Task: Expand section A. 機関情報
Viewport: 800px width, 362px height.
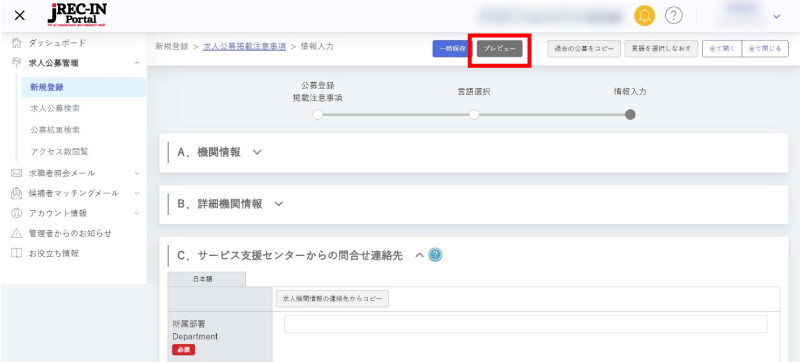Action: pyautogui.click(x=257, y=152)
